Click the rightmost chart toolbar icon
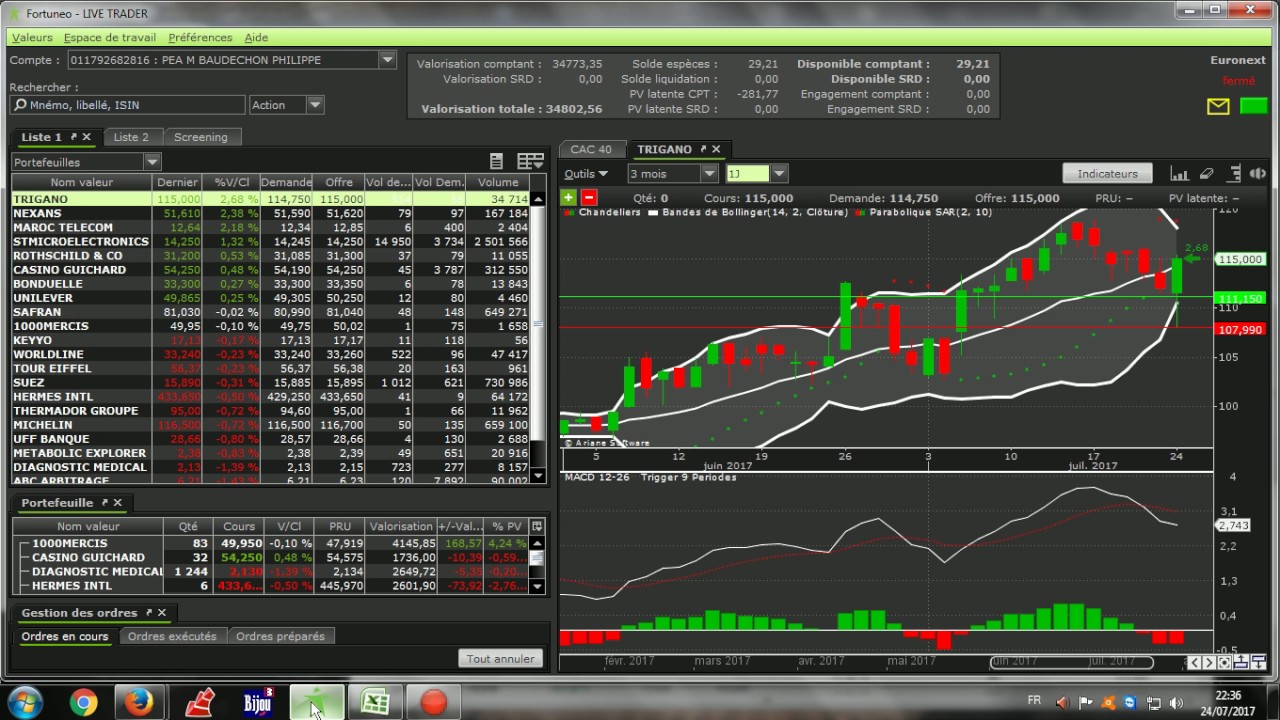This screenshot has height=720, width=1280. point(1258,173)
